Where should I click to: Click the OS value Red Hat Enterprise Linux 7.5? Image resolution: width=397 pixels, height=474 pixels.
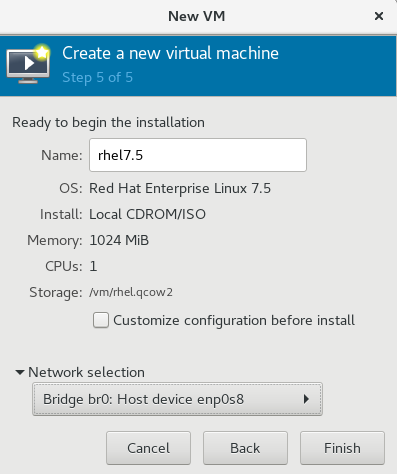pos(180,188)
